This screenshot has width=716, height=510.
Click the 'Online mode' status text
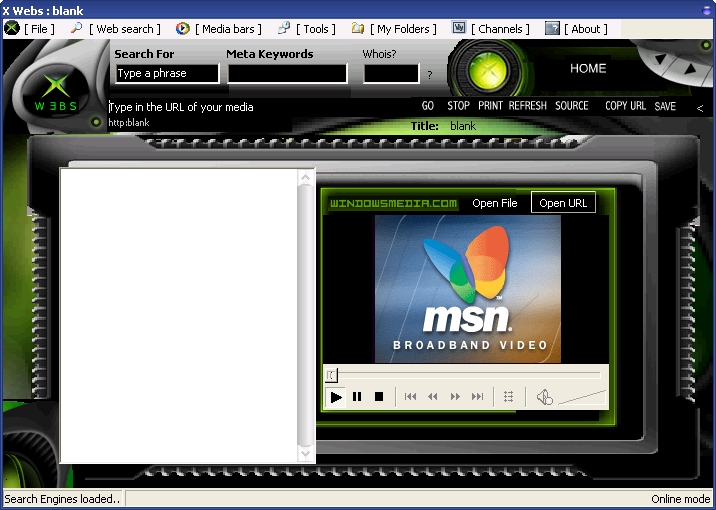point(681,499)
